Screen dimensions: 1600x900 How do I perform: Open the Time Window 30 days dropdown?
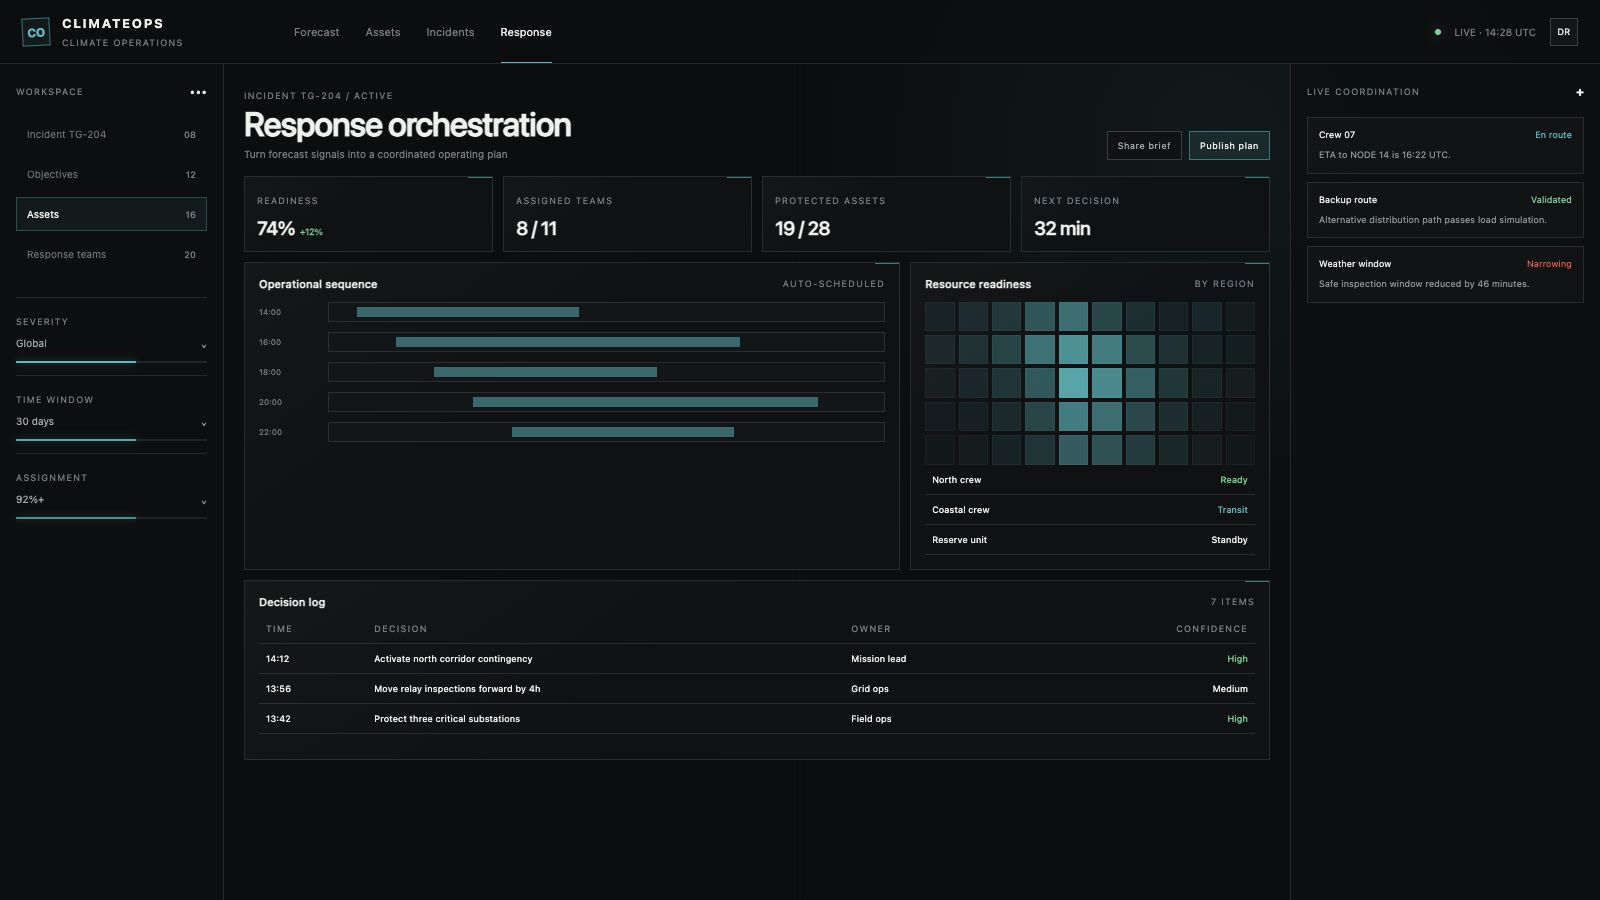point(111,422)
